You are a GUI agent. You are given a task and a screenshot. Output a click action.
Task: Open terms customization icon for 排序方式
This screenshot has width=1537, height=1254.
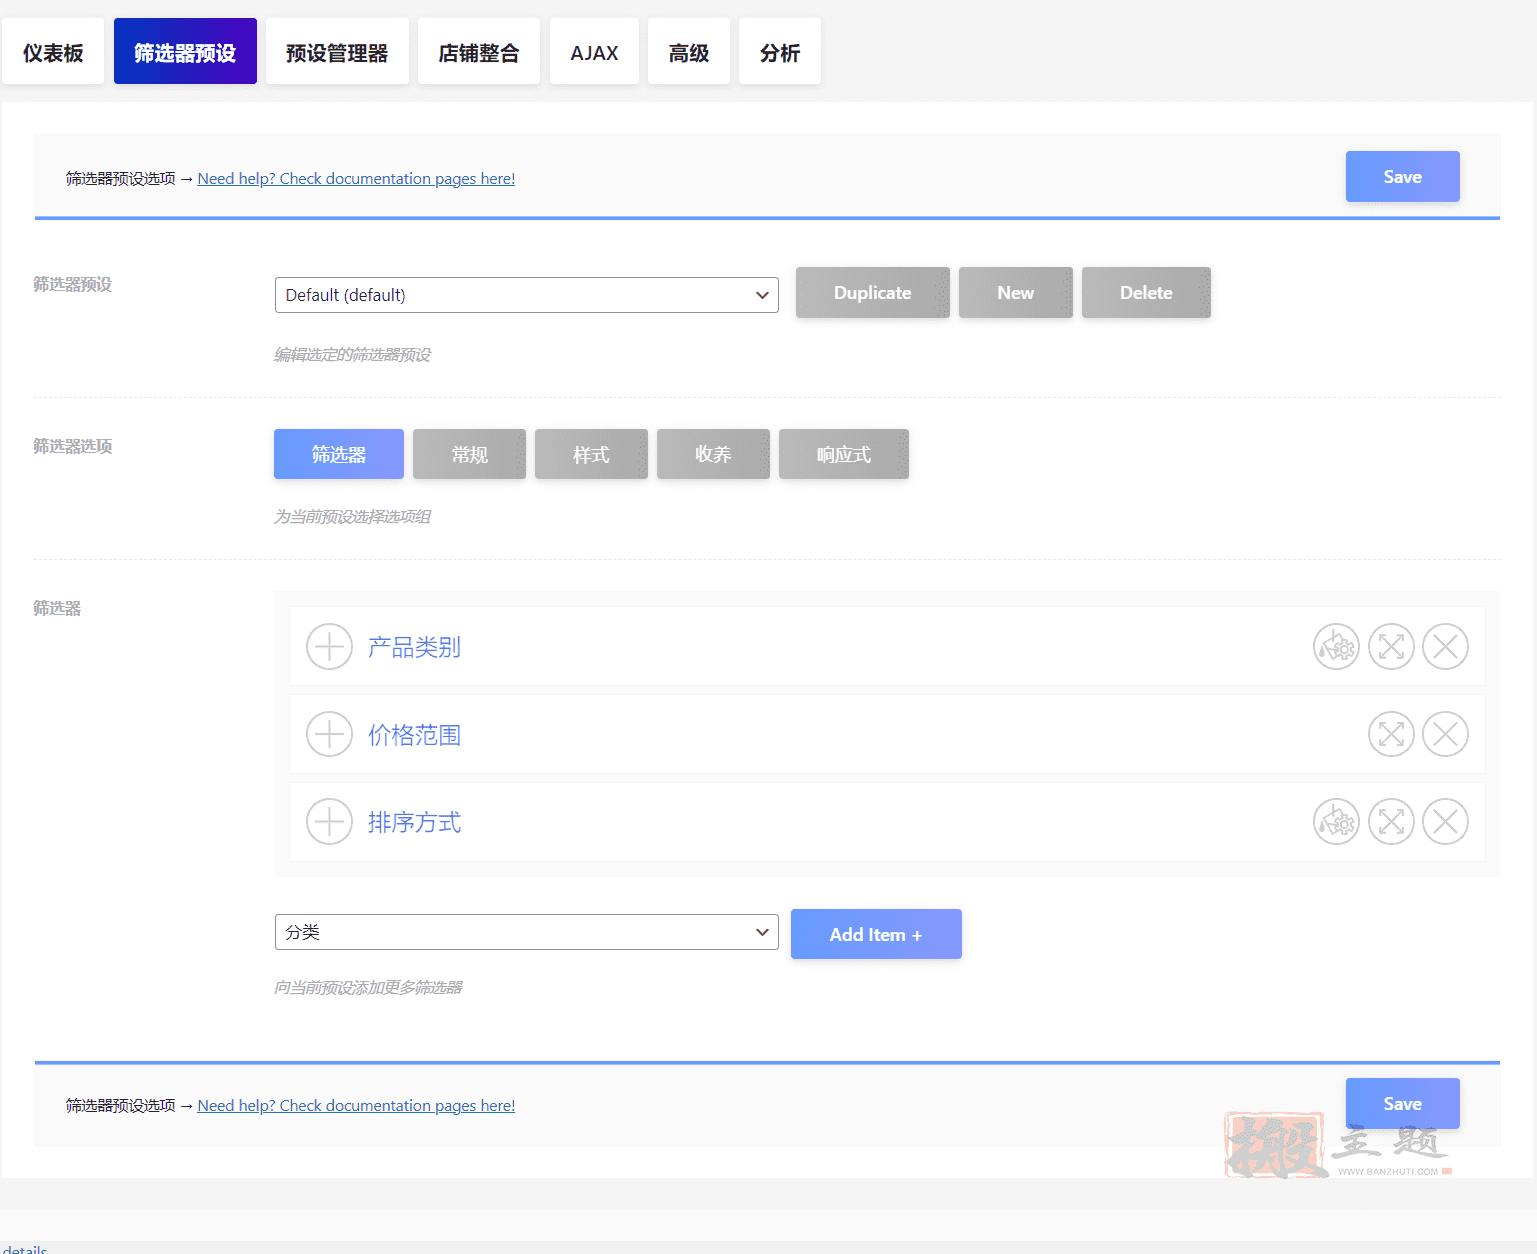[1336, 822]
